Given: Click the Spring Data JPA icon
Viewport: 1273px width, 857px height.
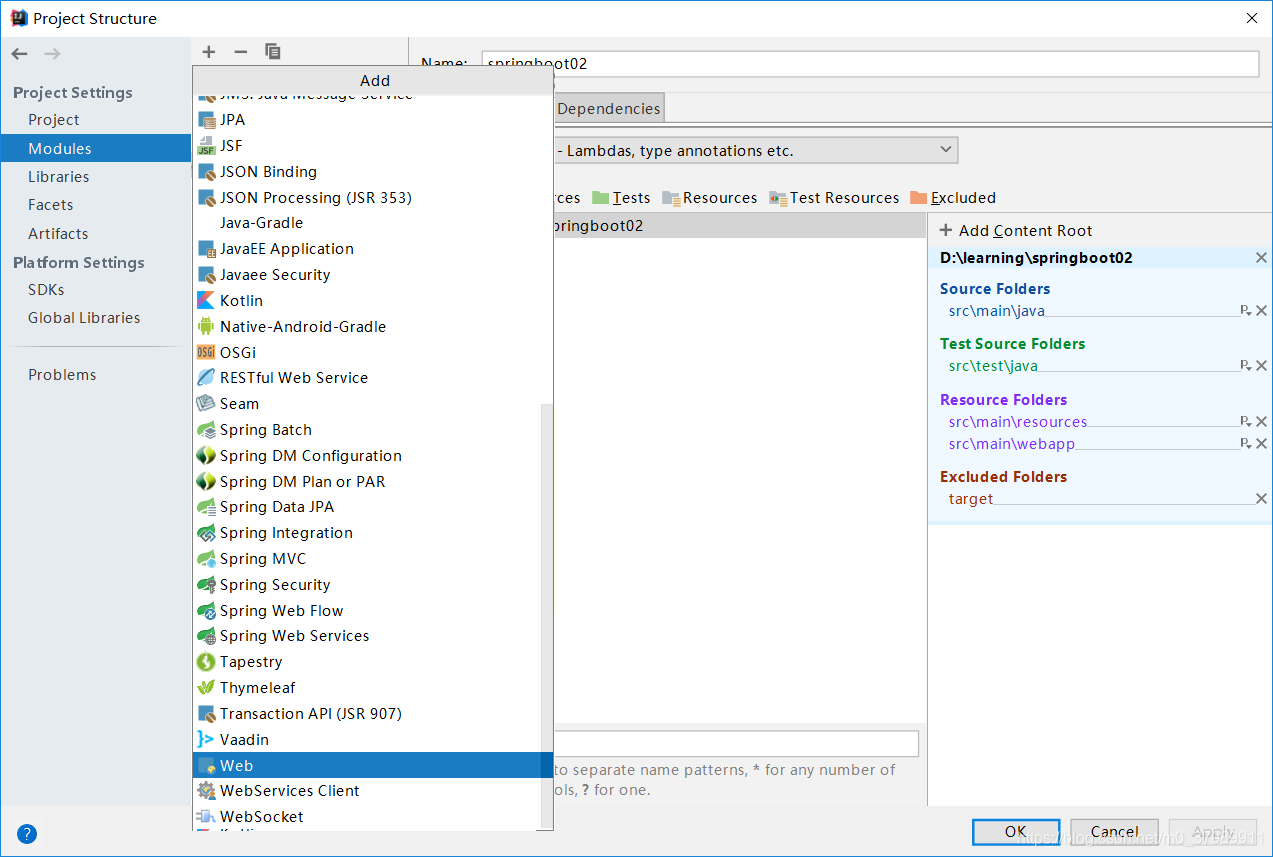Looking at the screenshot, I should tap(206, 507).
